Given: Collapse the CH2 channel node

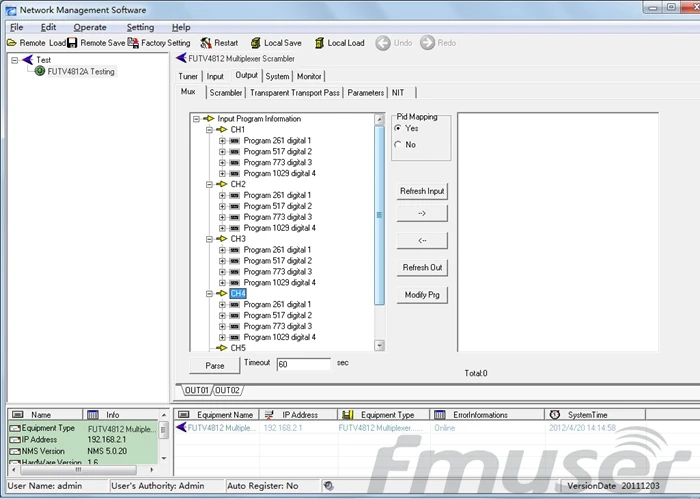Looking at the screenshot, I should (x=209, y=184).
